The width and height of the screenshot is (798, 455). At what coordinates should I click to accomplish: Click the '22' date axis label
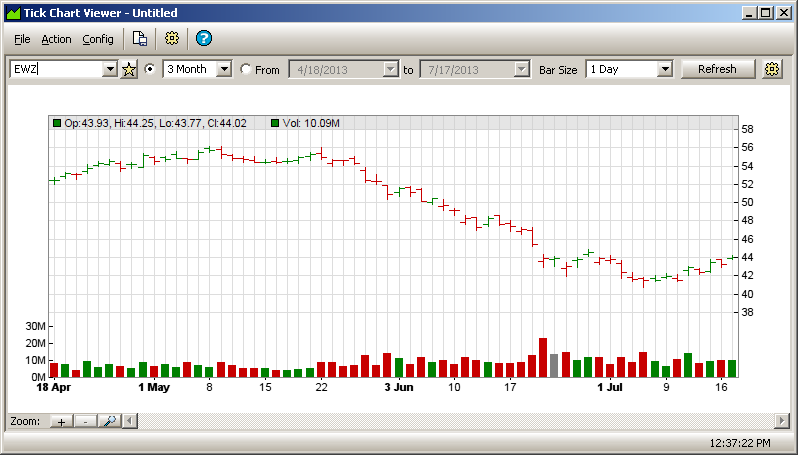pyautogui.click(x=321, y=387)
